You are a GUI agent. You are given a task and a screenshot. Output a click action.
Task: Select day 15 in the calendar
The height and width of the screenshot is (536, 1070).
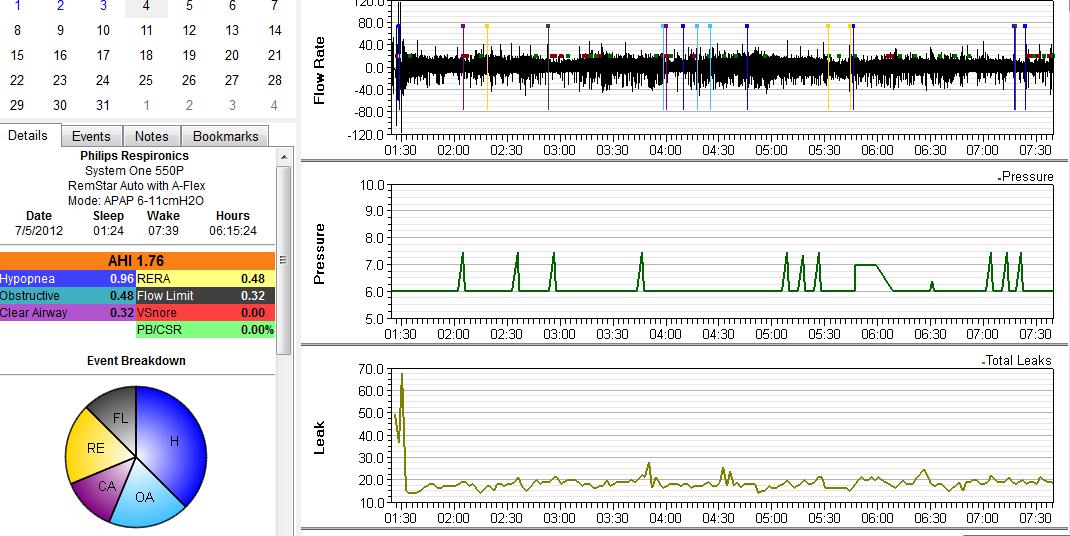tap(17, 55)
